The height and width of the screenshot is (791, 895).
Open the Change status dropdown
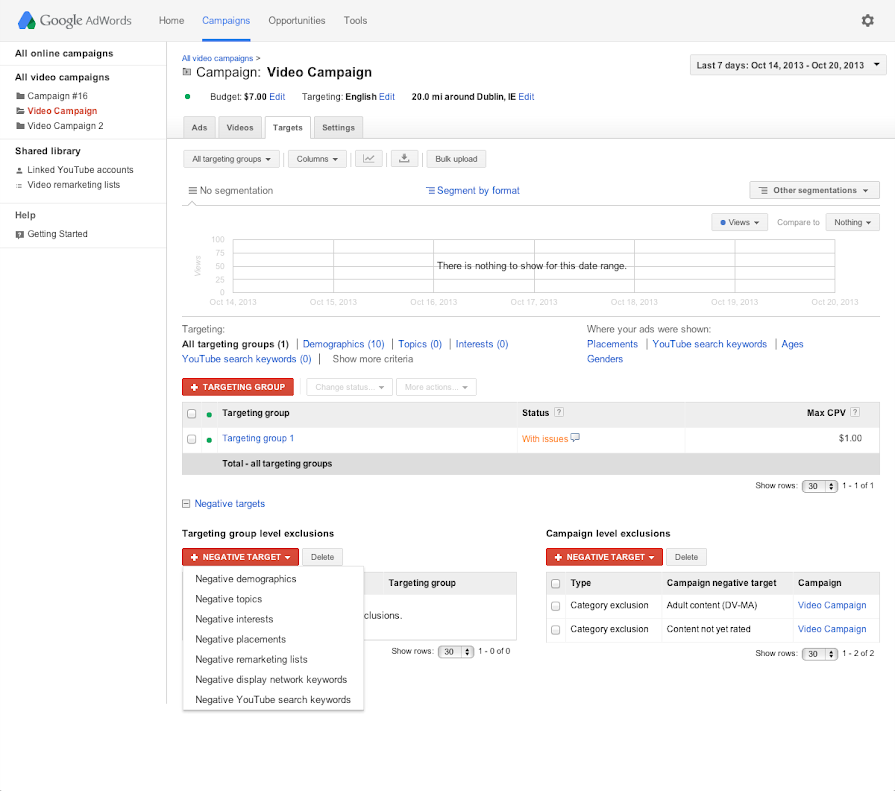click(349, 387)
